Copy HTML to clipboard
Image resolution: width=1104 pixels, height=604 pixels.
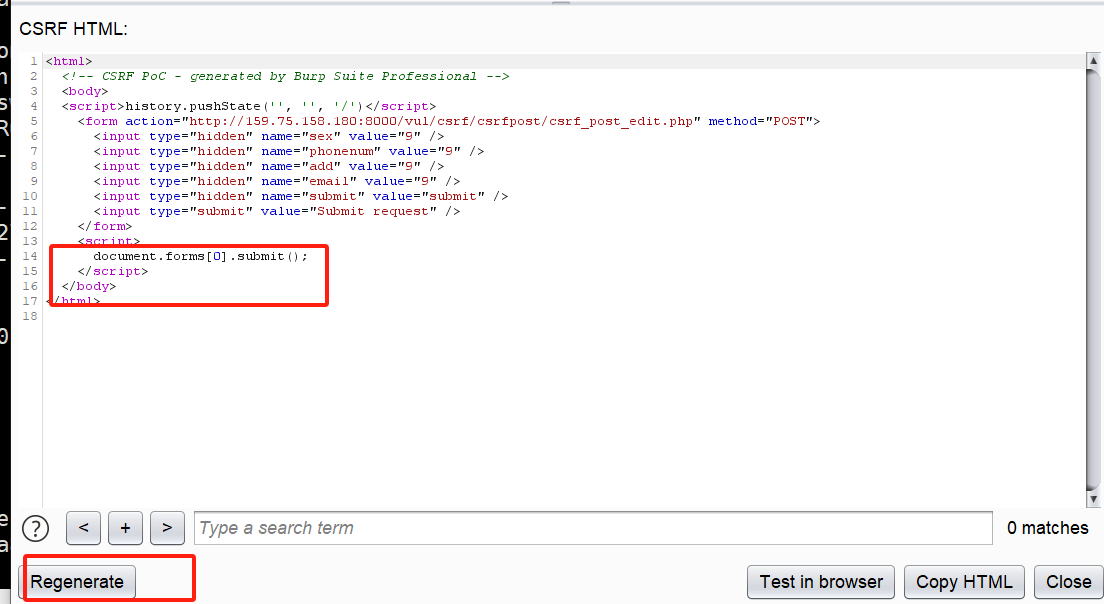tap(964, 582)
